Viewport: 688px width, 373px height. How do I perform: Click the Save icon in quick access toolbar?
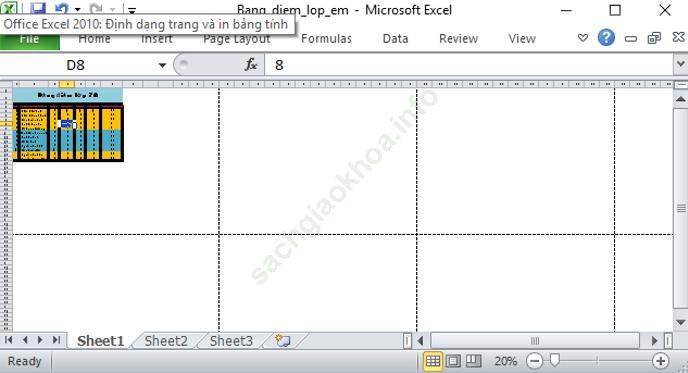(x=38, y=7)
